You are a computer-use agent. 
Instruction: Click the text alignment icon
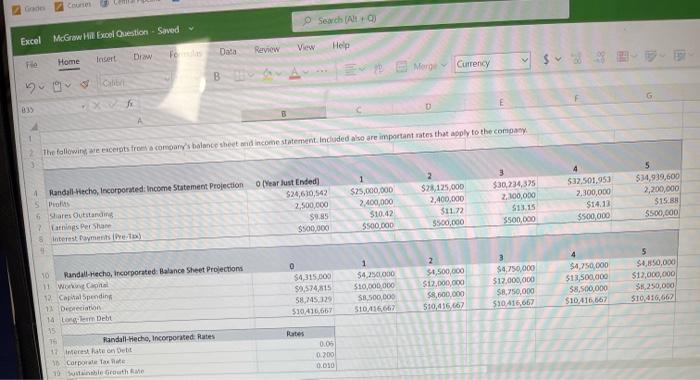pyautogui.click(x=350, y=69)
